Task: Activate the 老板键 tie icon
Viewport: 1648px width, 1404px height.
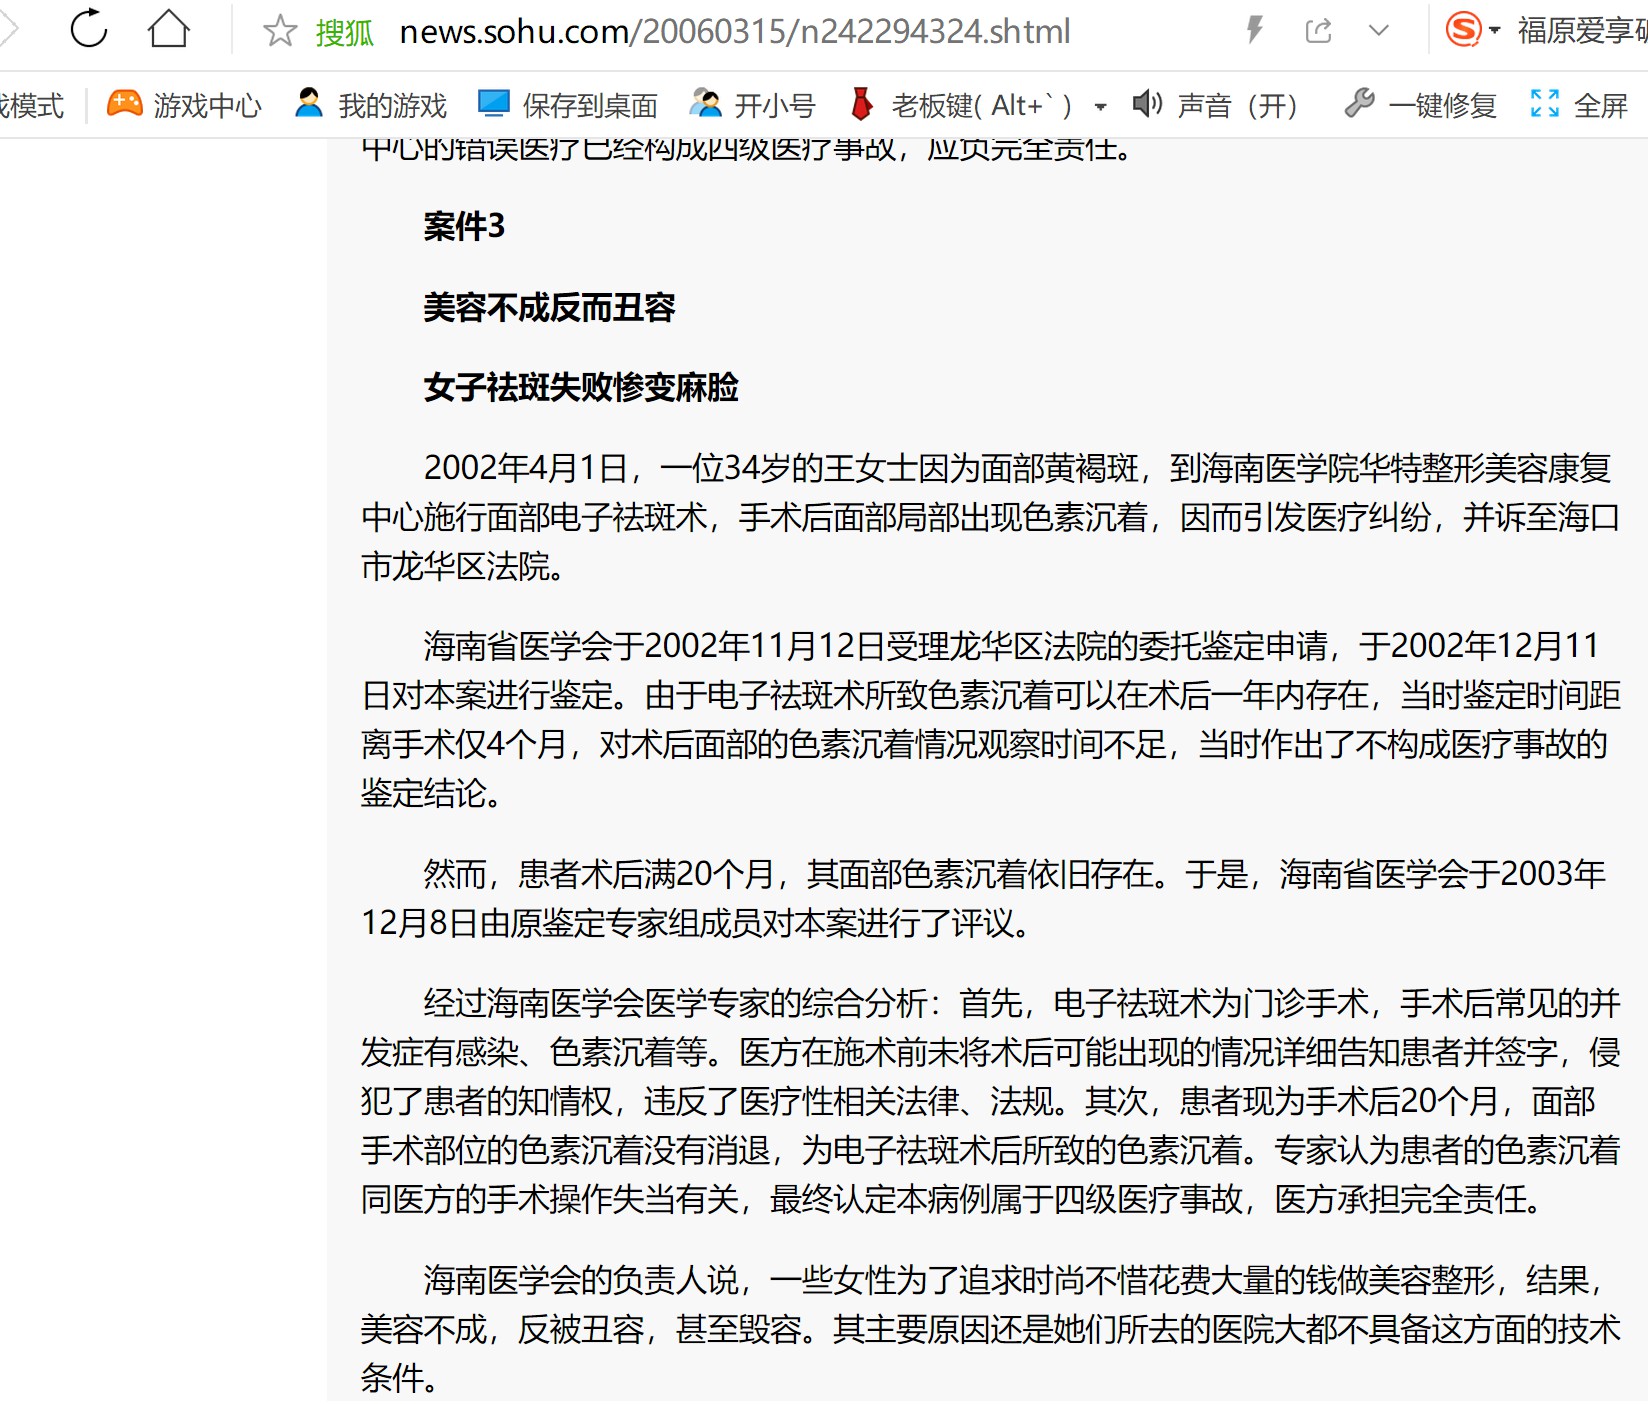Action: (861, 103)
